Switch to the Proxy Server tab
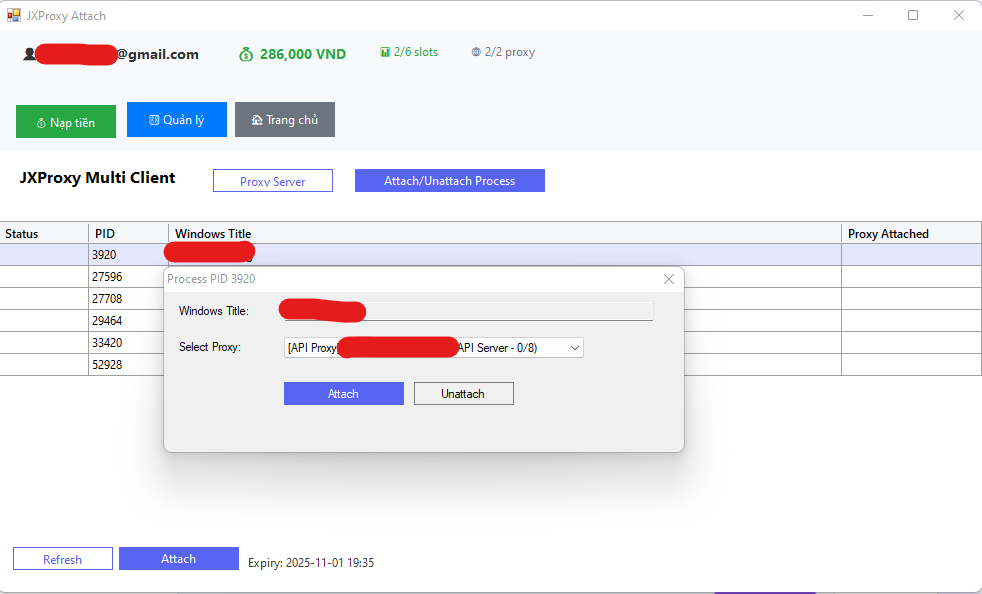This screenshot has height=594, width=982. tap(273, 181)
